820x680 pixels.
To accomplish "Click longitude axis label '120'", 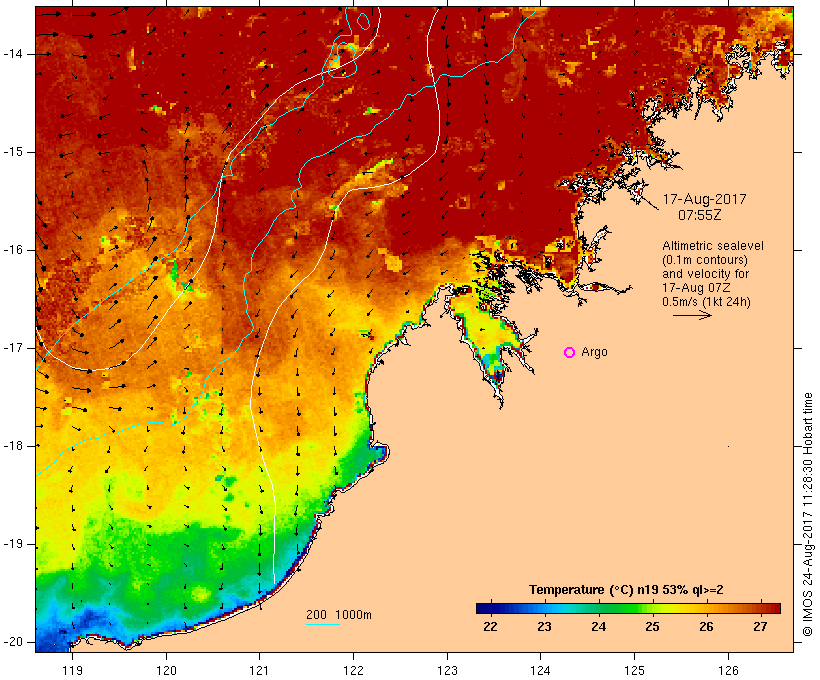I will point(166,670).
